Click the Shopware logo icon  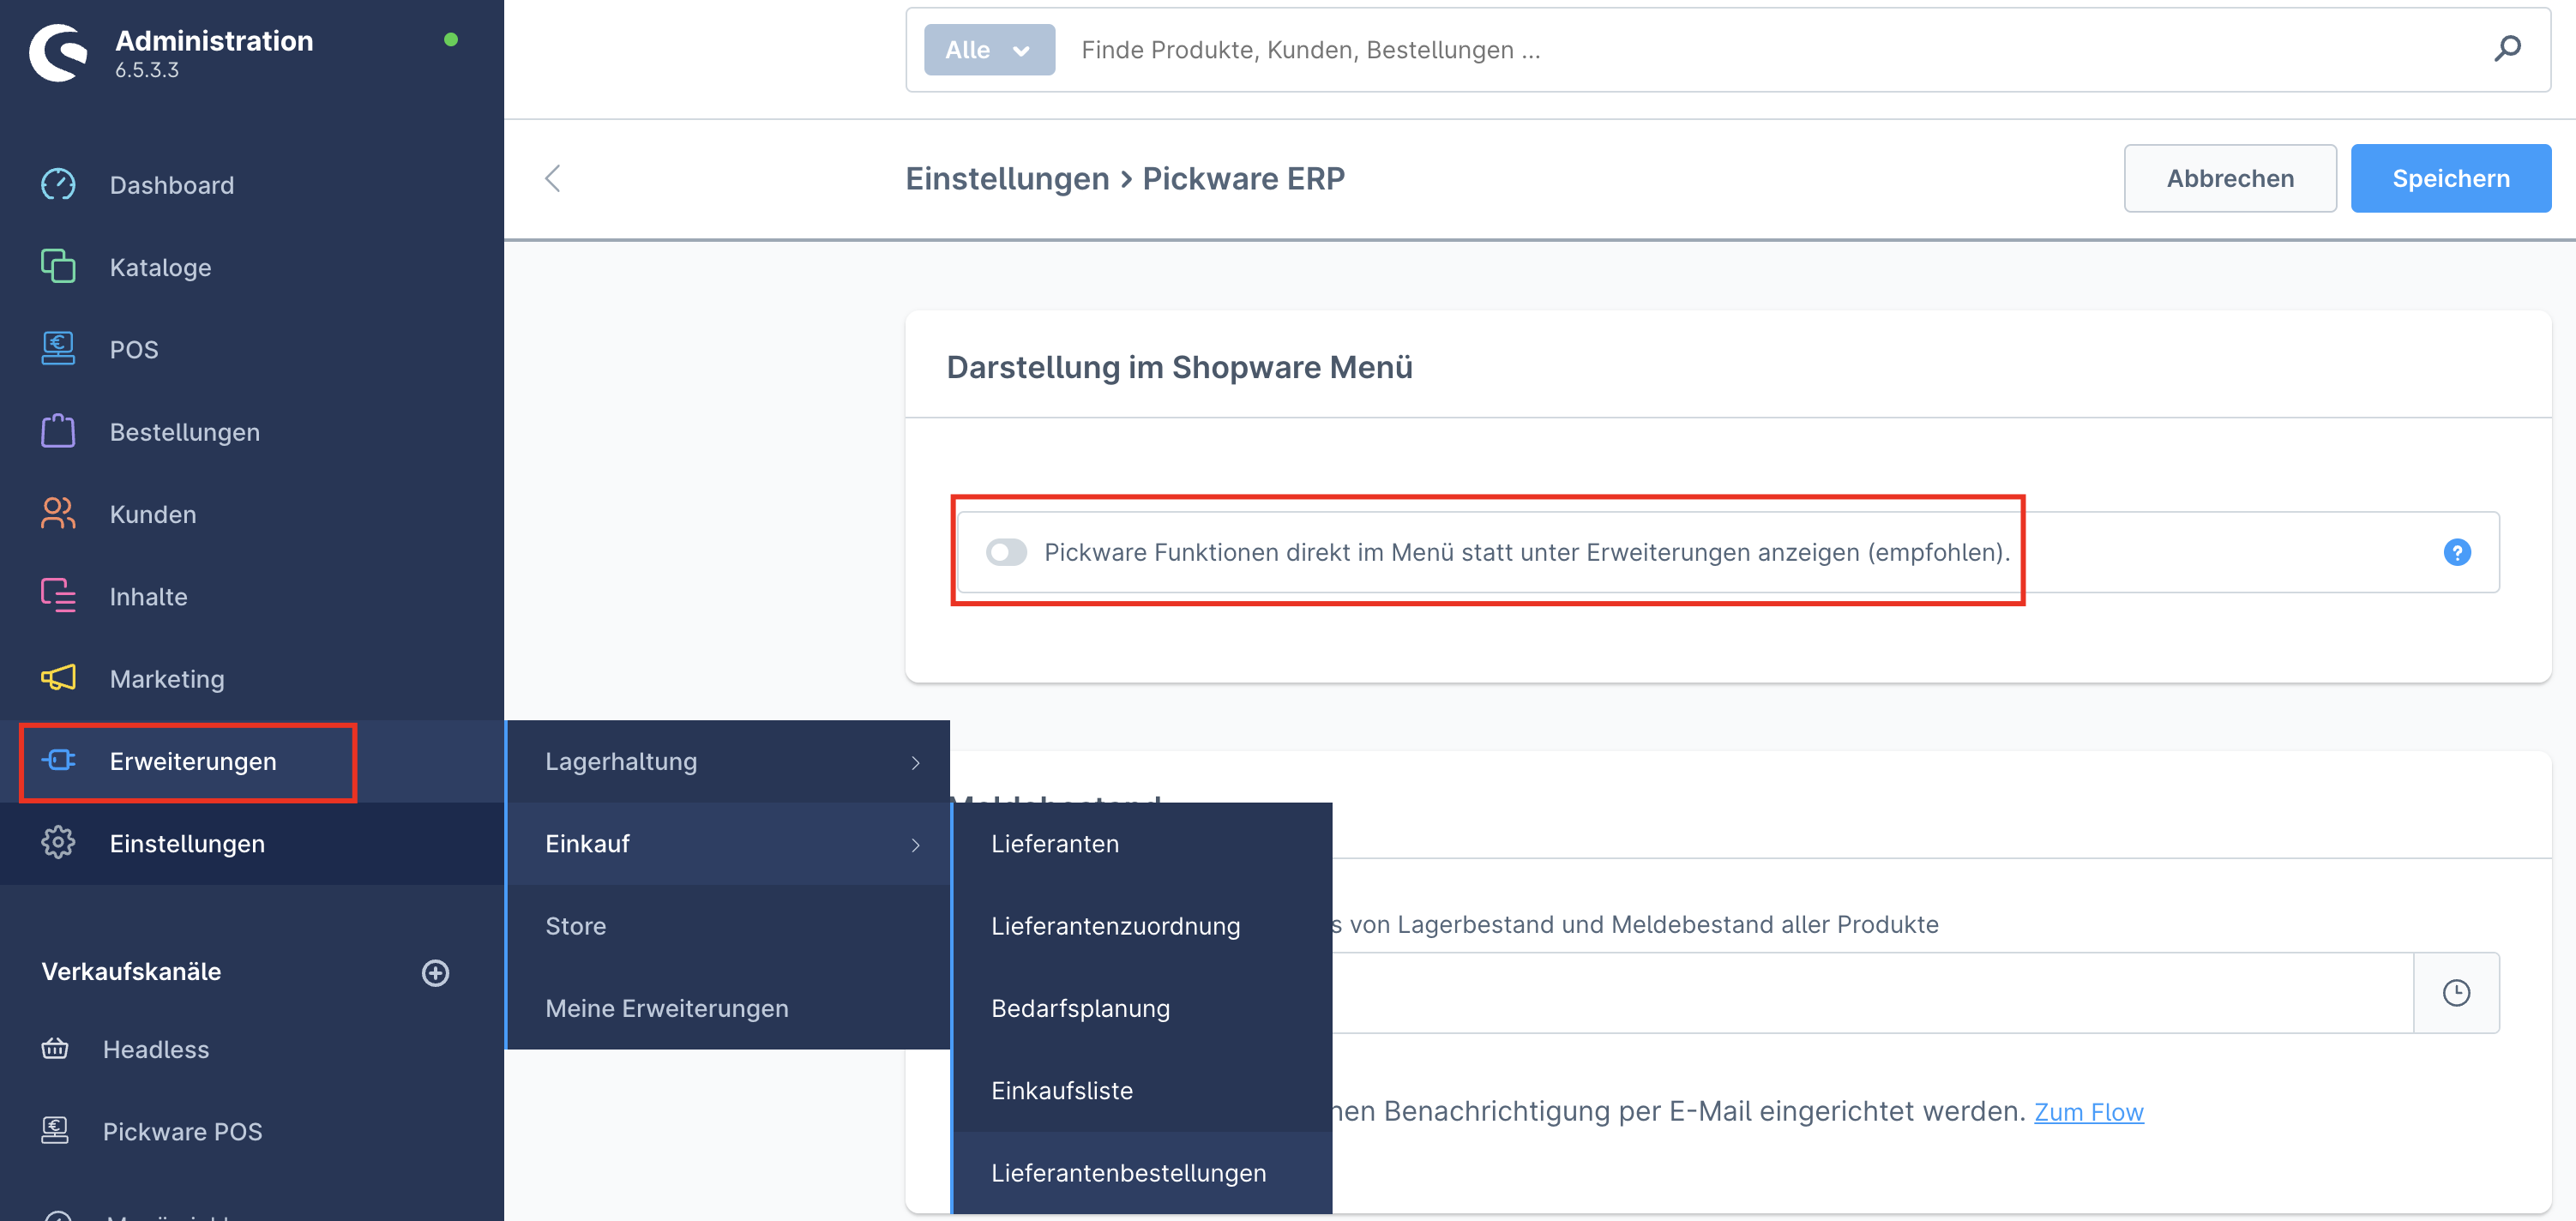(59, 52)
